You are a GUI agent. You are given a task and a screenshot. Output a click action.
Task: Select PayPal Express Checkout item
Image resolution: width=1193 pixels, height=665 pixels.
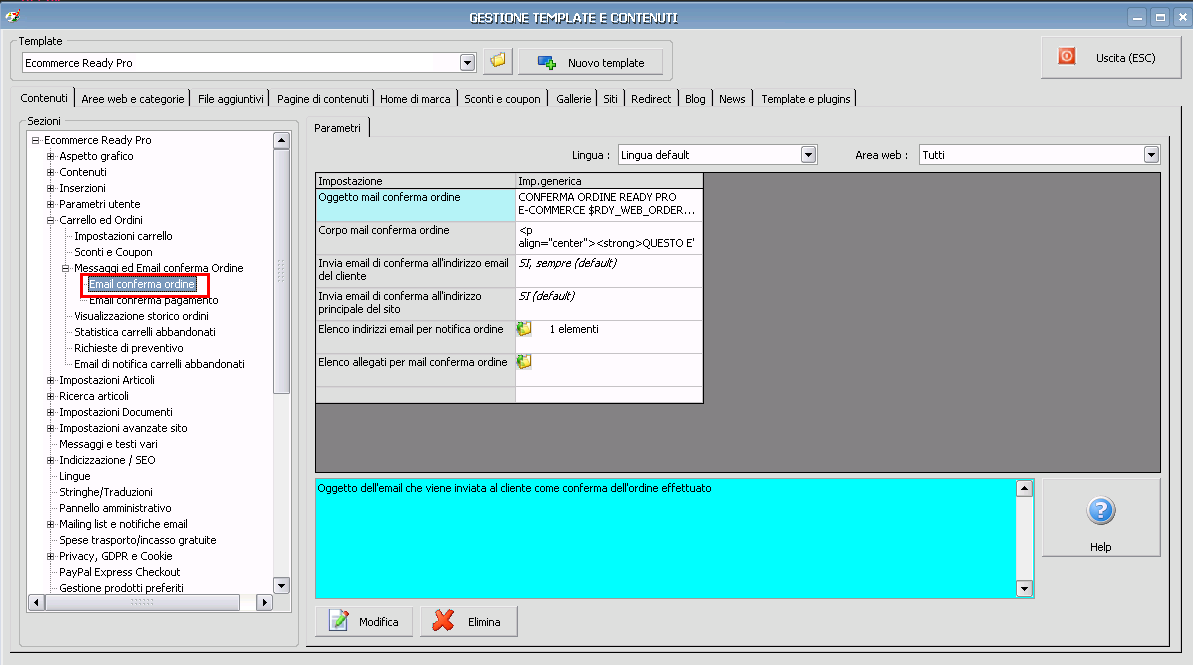point(119,571)
